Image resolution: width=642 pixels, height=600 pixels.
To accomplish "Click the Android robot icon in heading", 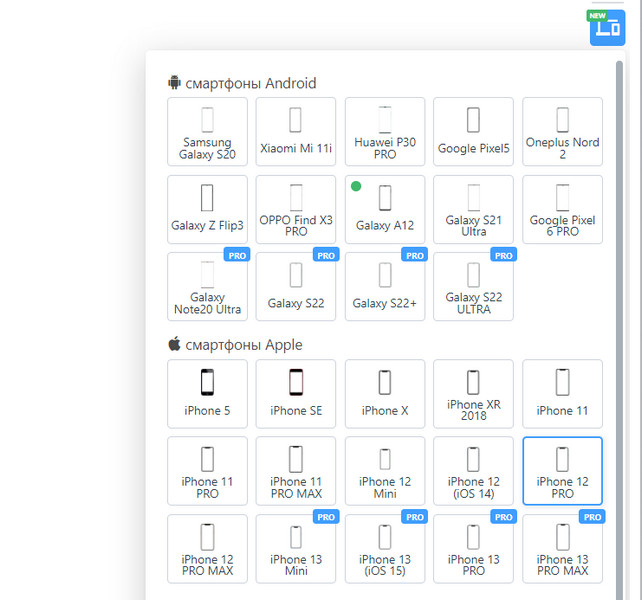I will tap(174, 82).
